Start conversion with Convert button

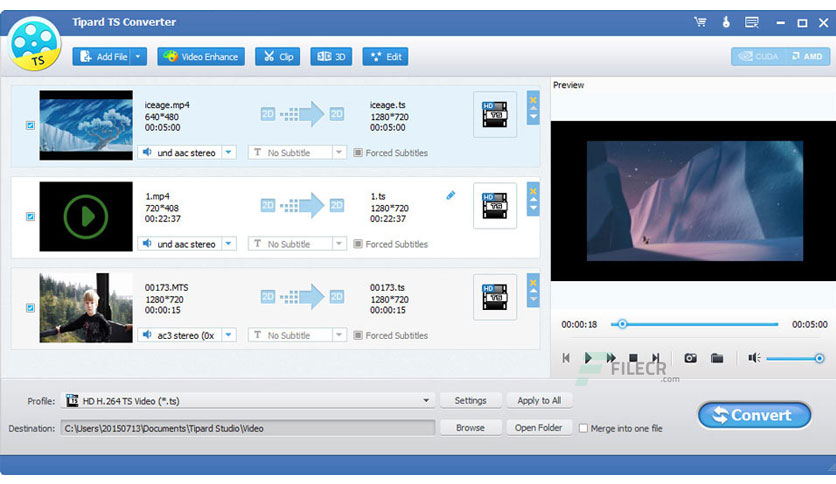754,415
